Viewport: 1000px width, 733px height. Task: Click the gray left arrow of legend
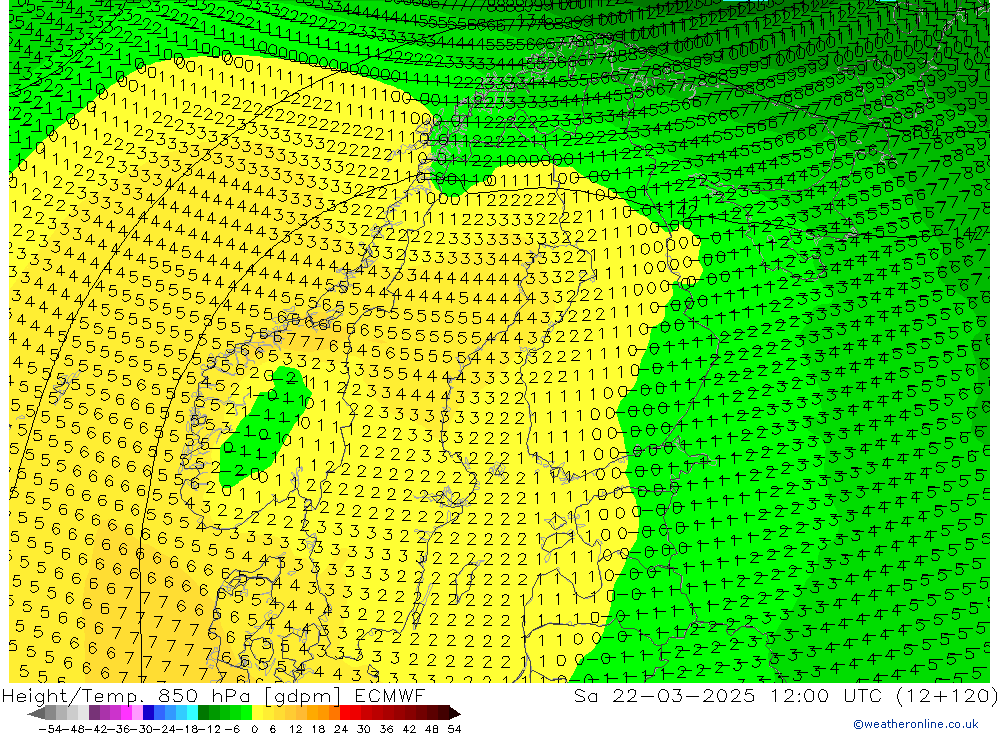(36, 713)
